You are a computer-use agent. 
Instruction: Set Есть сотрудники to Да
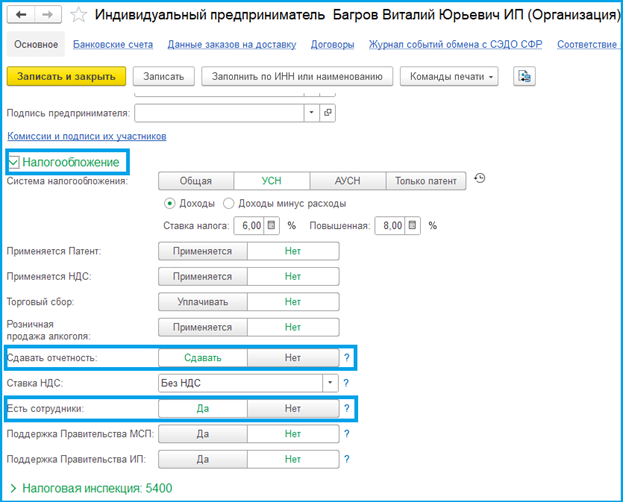point(202,409)
